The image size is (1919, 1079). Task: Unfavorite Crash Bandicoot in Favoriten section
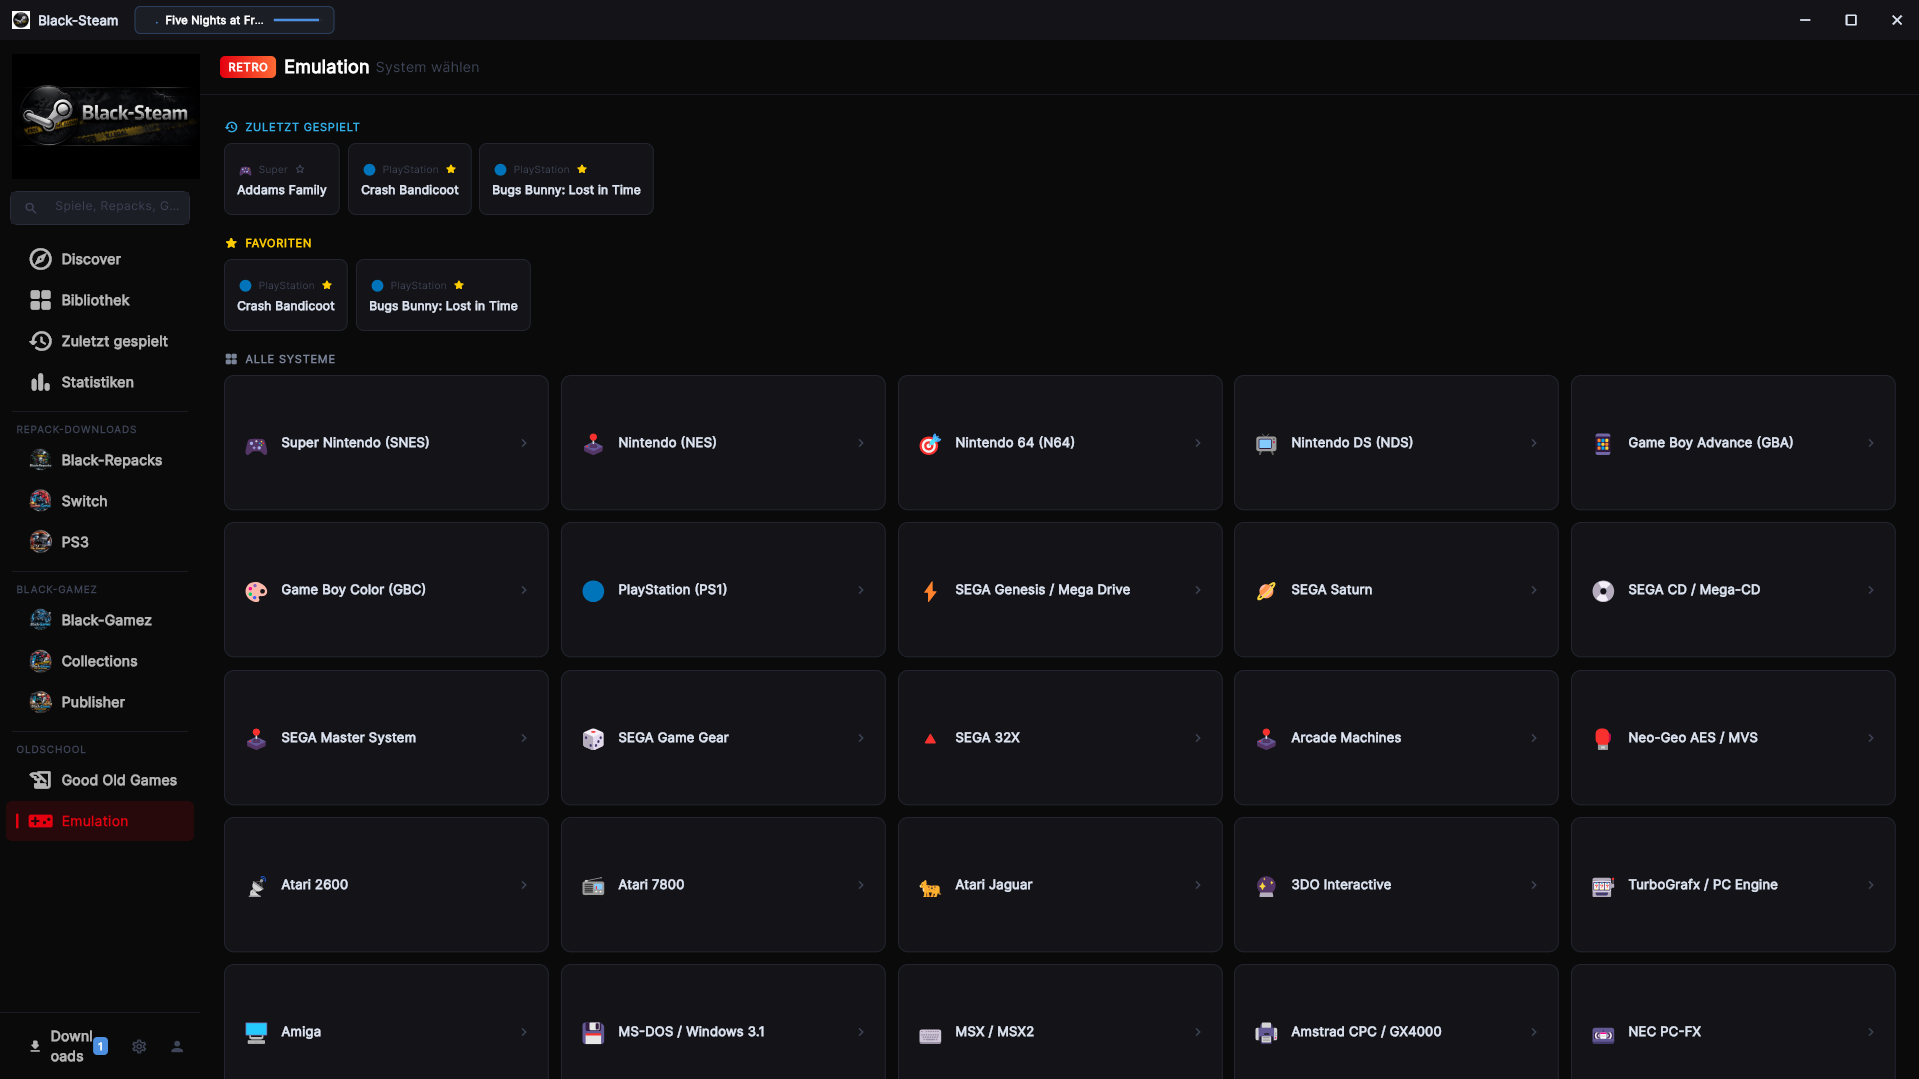327,286
